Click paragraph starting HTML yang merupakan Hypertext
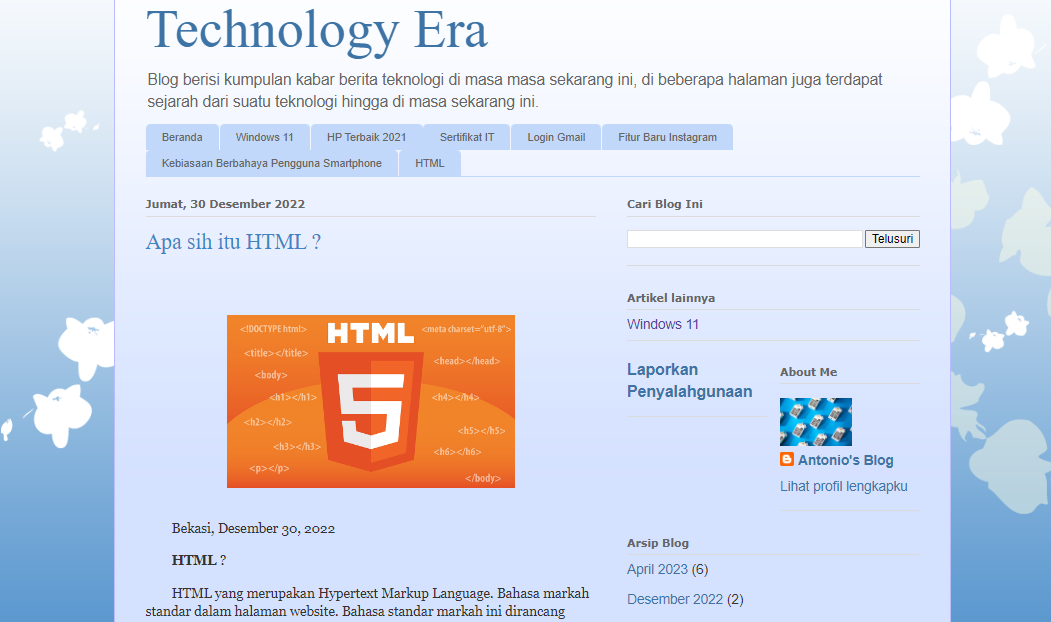The width and height of the screenshot is (1051, 622). pos(367,602)
